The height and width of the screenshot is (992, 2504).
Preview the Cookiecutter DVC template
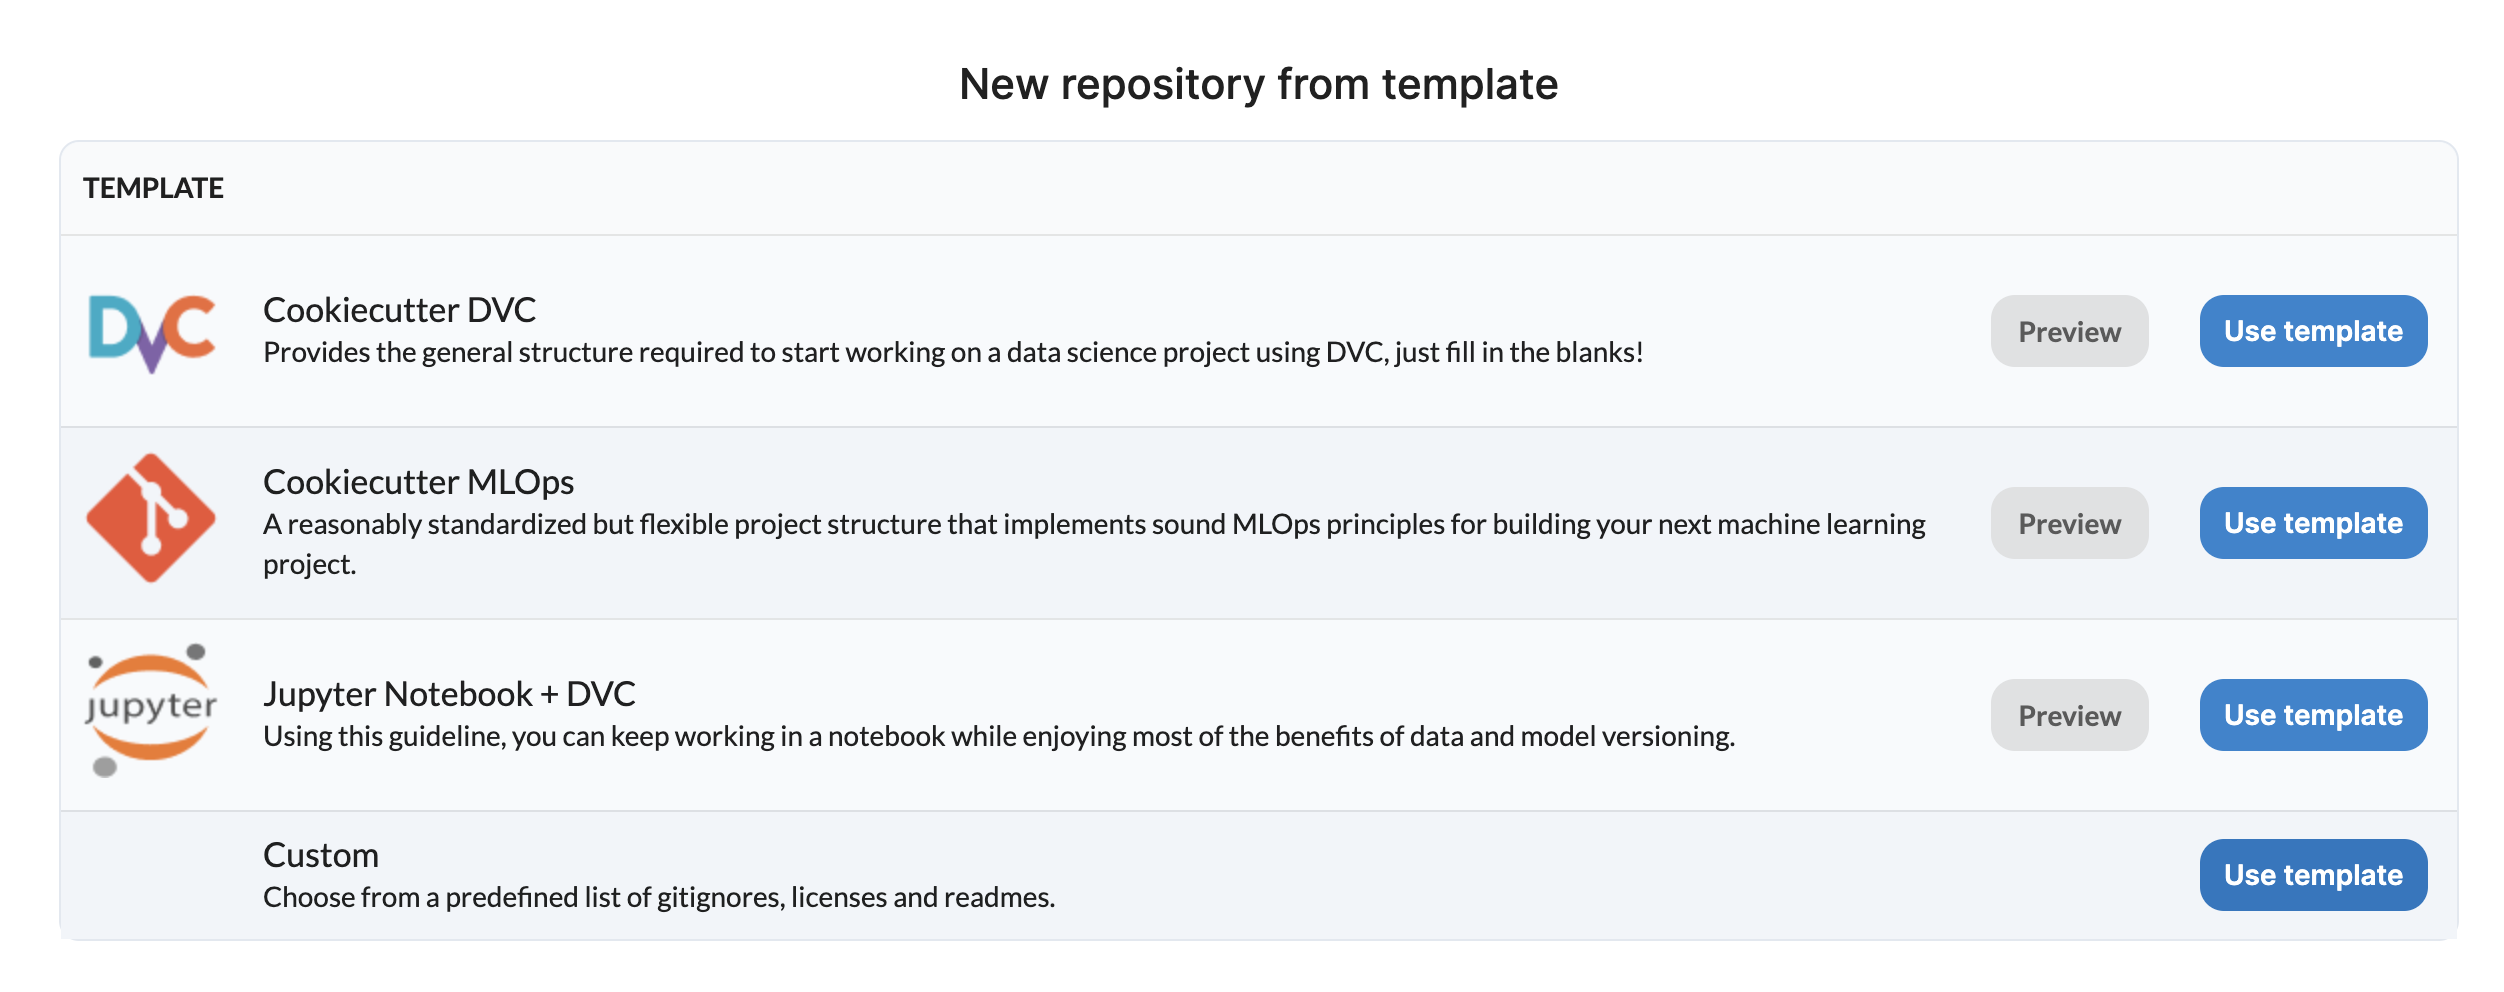(2068, 331)
